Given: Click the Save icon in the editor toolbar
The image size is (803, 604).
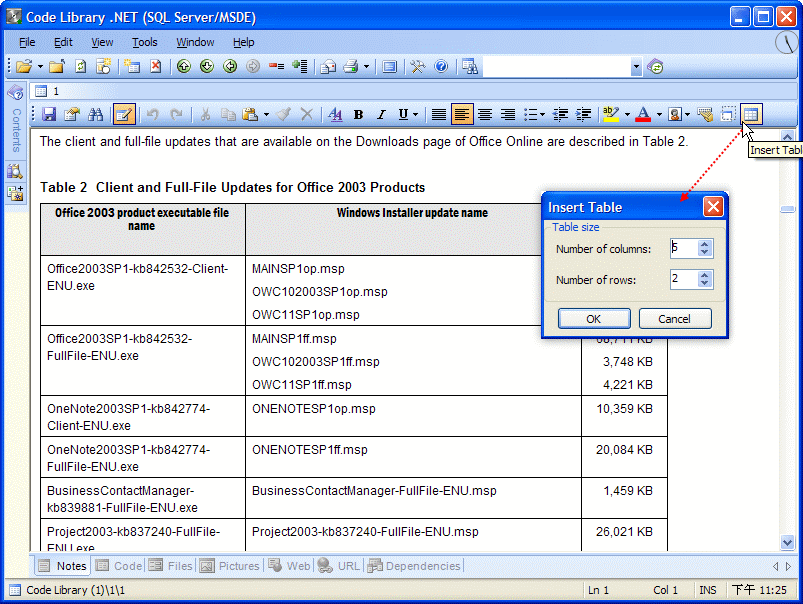Looking at the screenshot, I should coord(49,114).
